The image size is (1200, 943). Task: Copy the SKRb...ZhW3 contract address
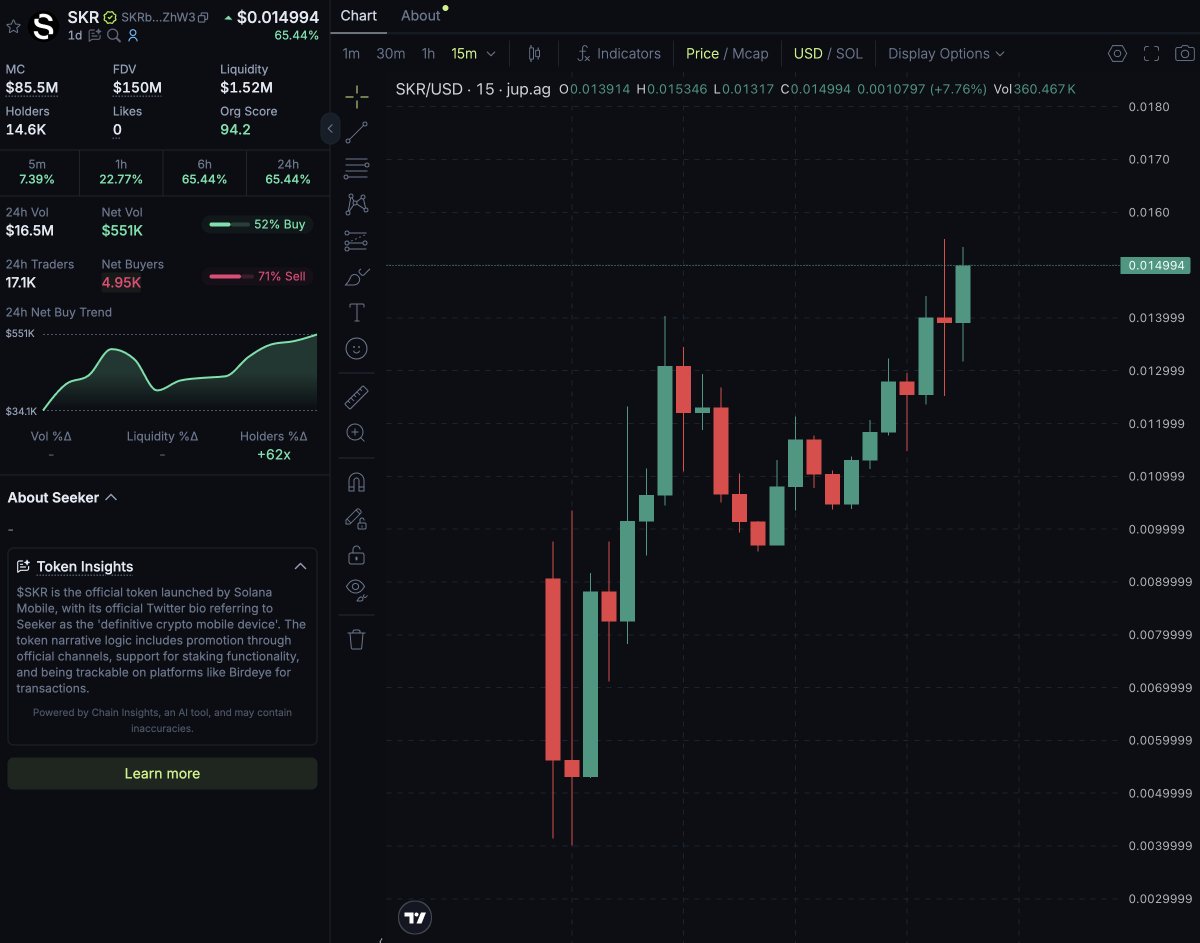click(x=204, y=18)
